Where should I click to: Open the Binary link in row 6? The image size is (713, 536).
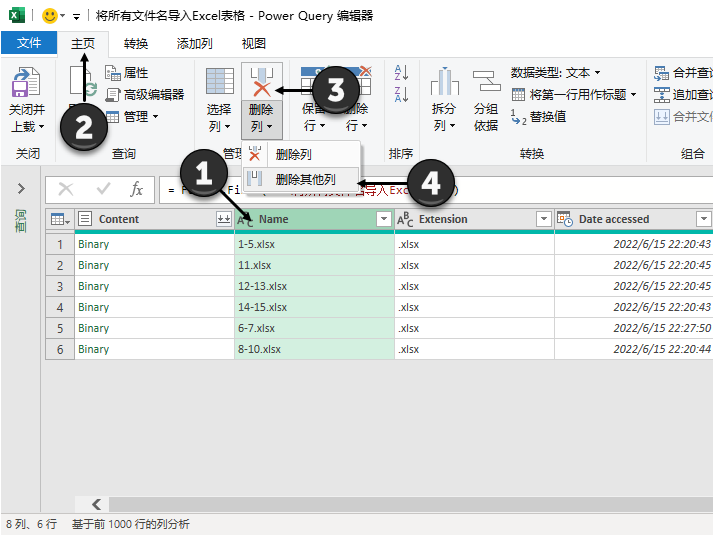pos(93,349)
